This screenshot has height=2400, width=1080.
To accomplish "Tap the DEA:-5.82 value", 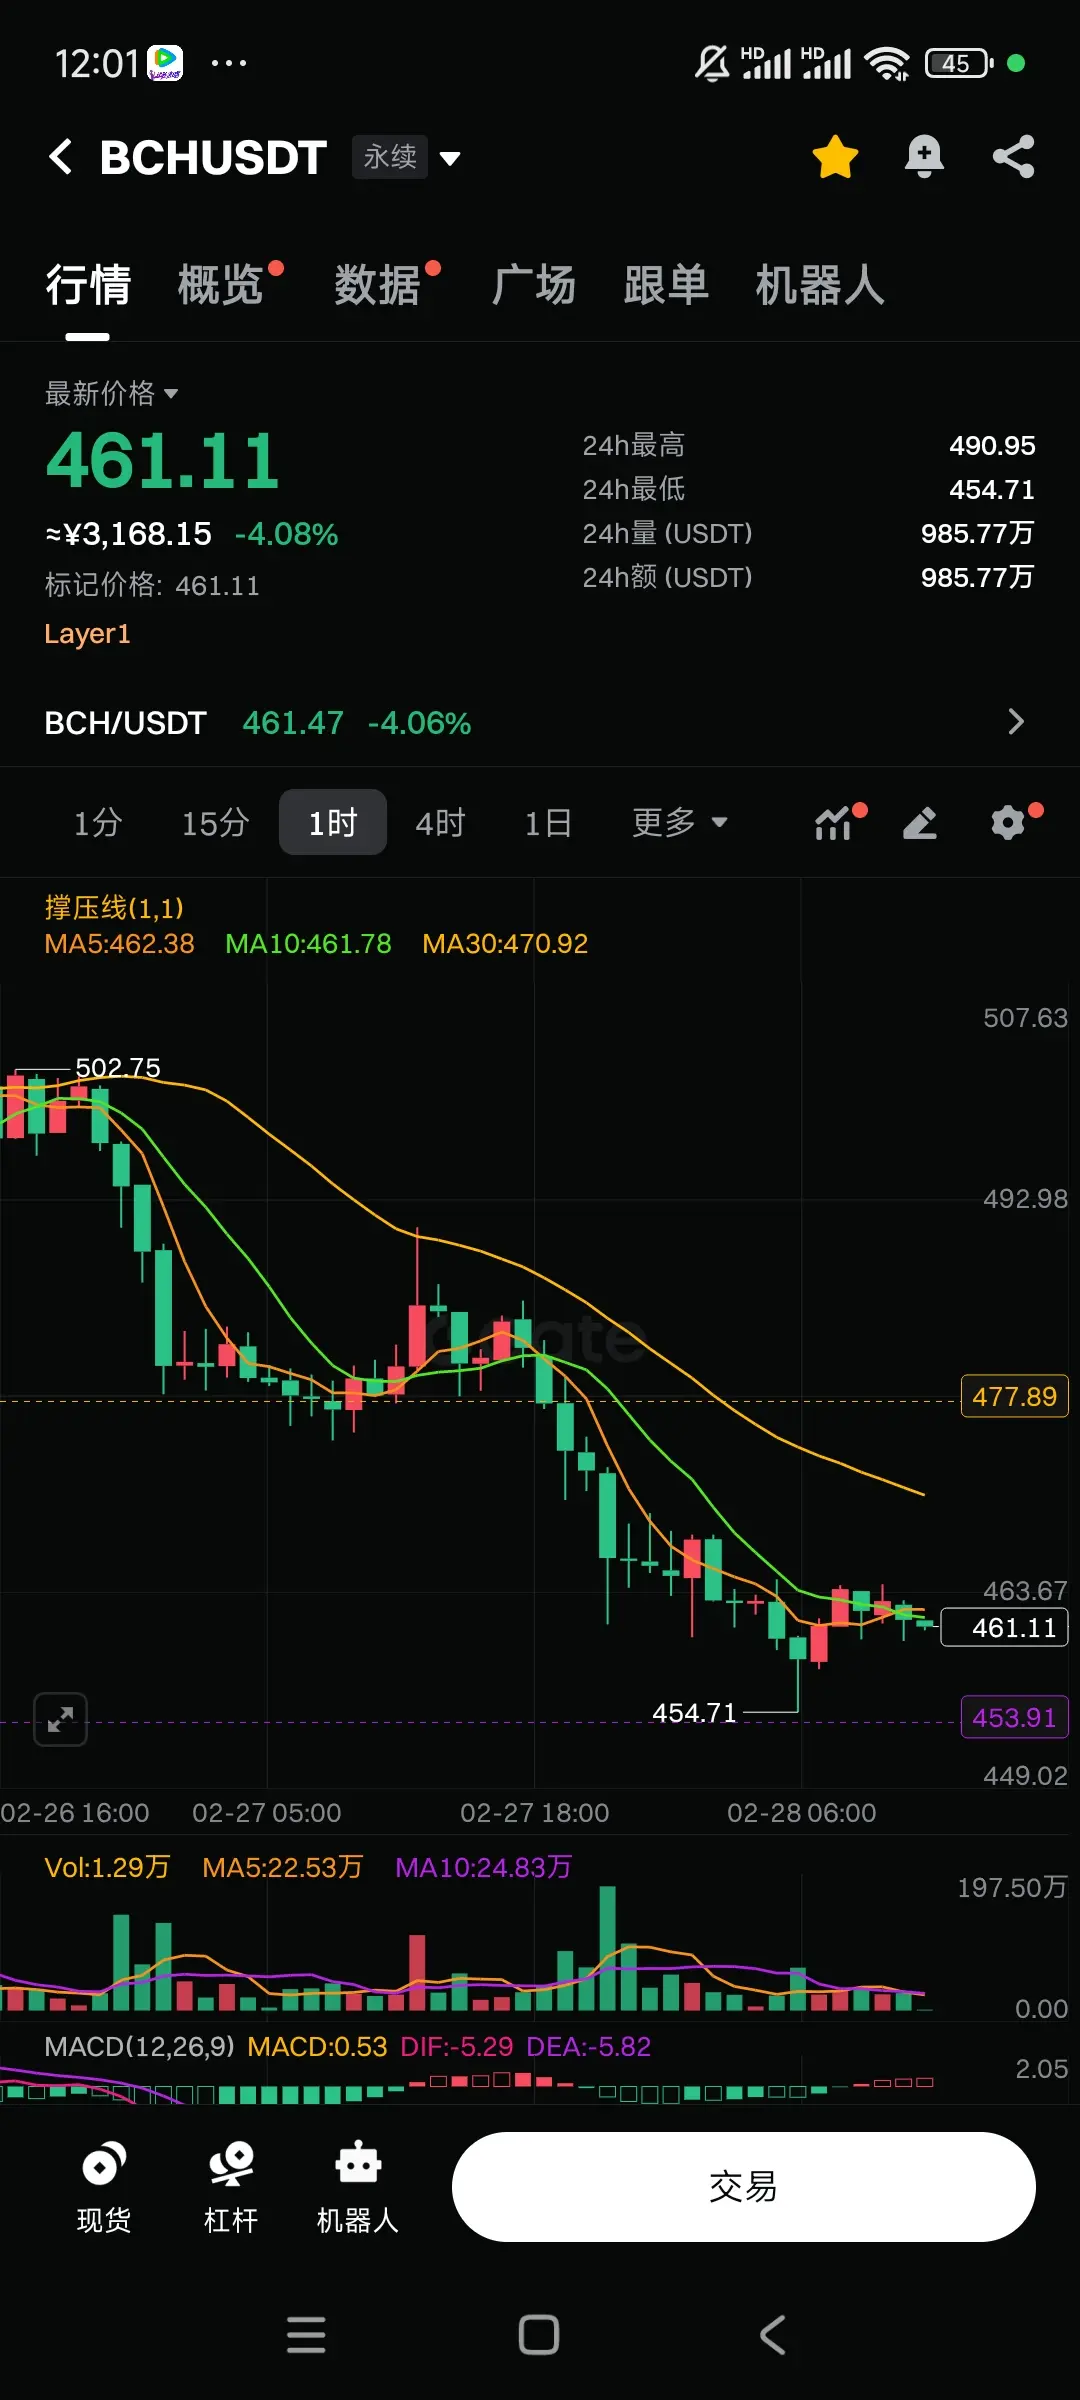I will coord(588,2047).
